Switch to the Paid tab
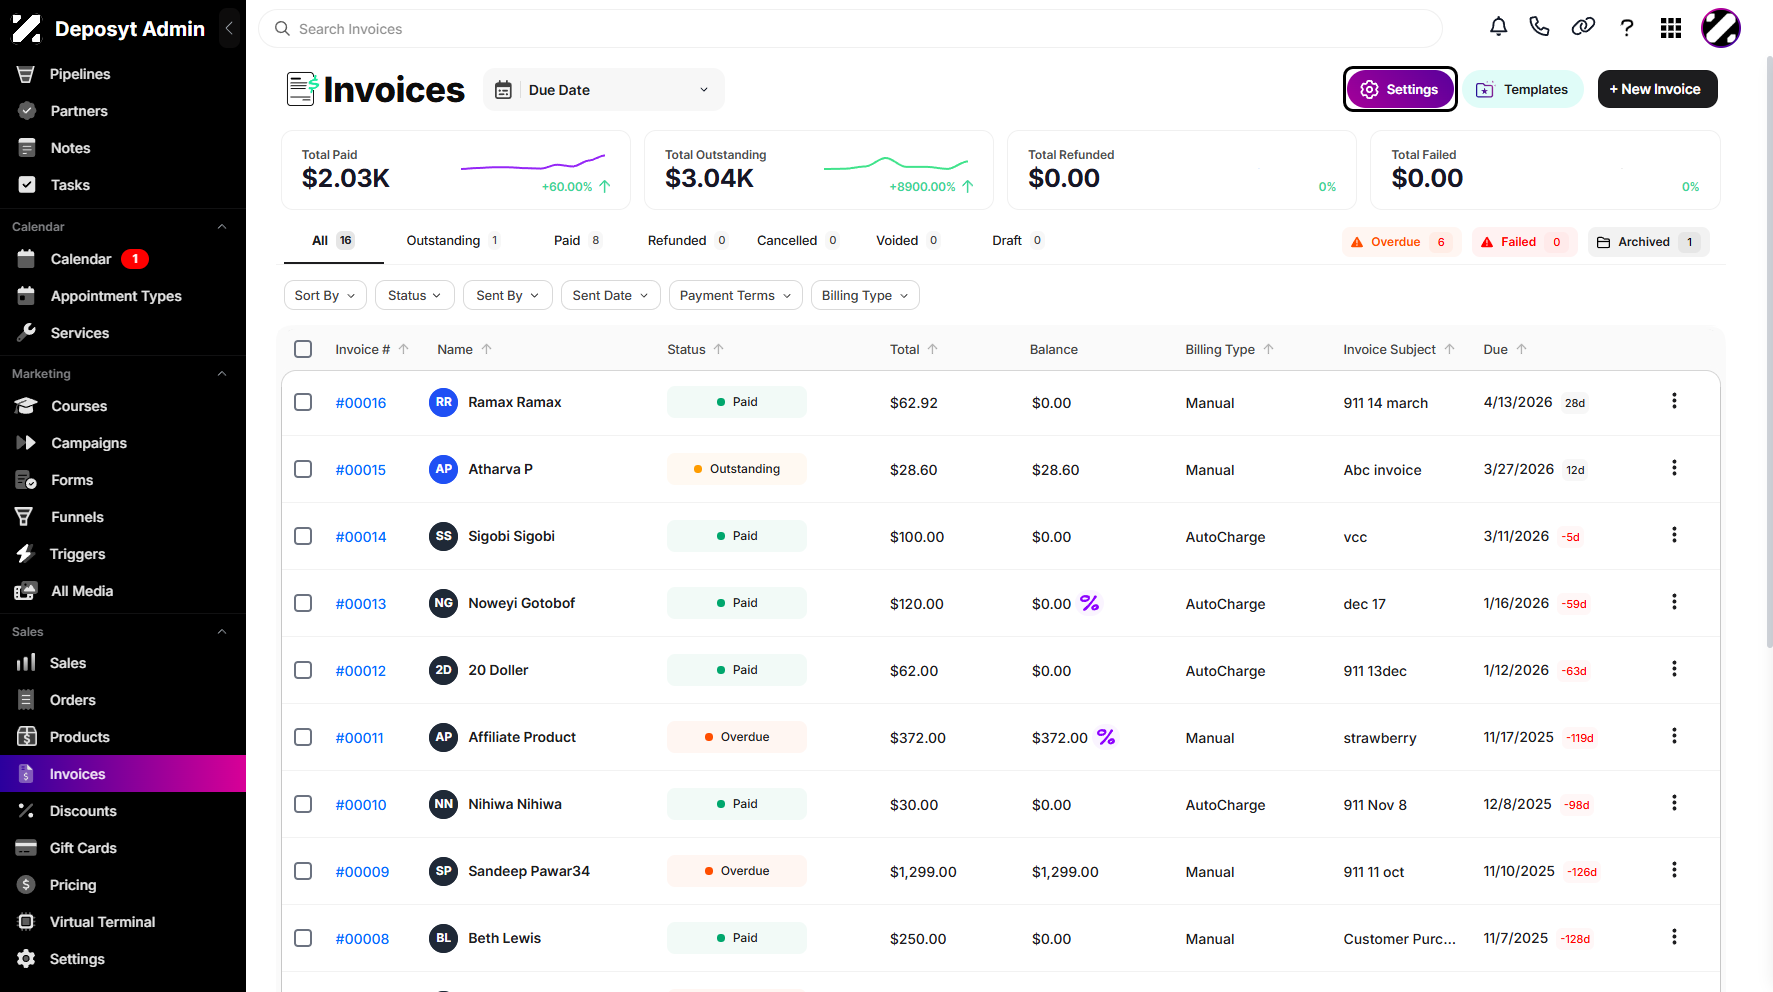Screen dimensions: 1773x992 [578, 241]
